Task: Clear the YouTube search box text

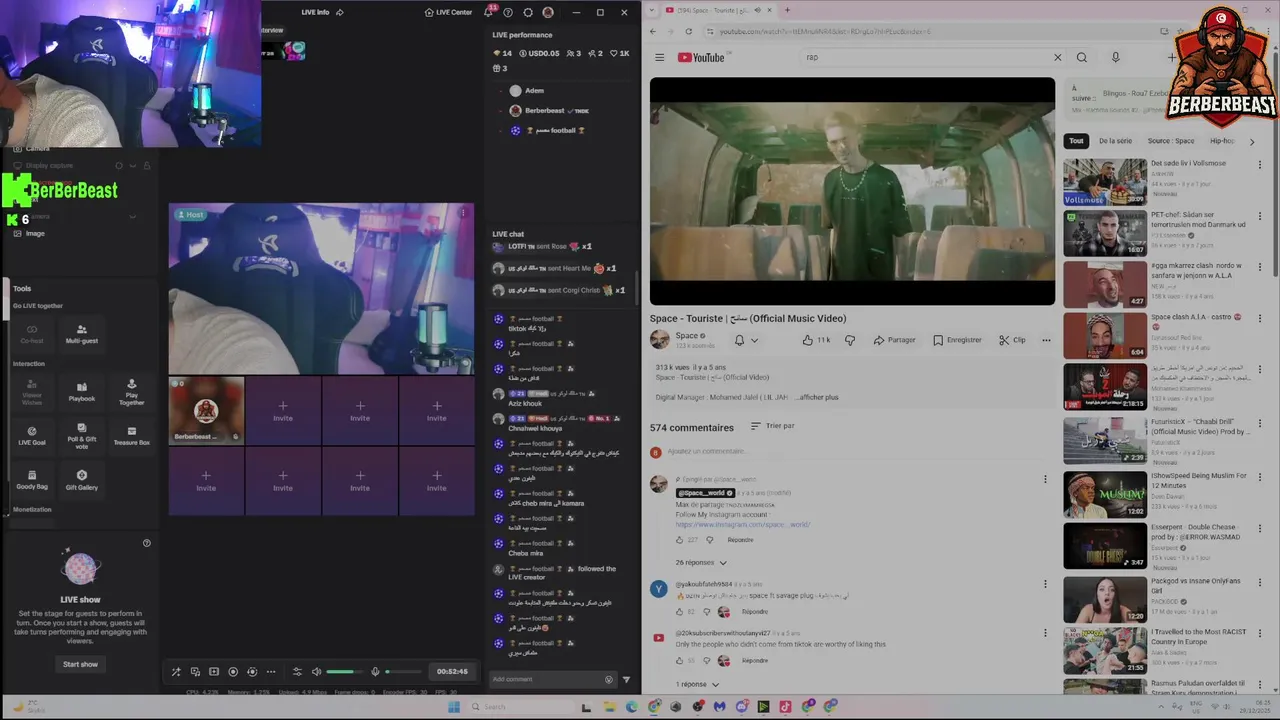Action: click(1057, 57)
